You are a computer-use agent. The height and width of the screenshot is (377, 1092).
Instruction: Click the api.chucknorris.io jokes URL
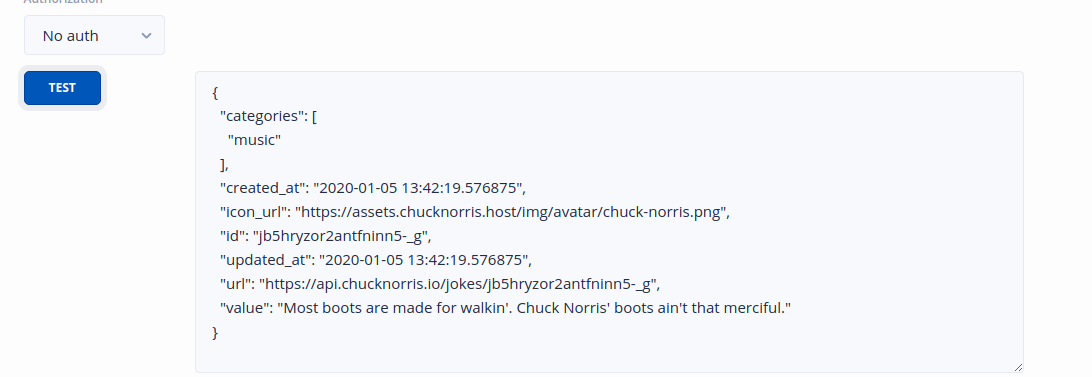click(x=458, y=284)
